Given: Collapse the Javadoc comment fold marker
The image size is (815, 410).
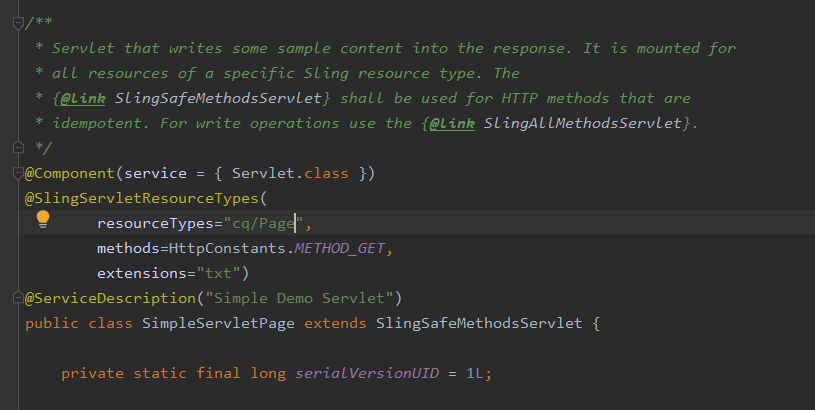Looking at the screenshot, I should pos(17,23).
